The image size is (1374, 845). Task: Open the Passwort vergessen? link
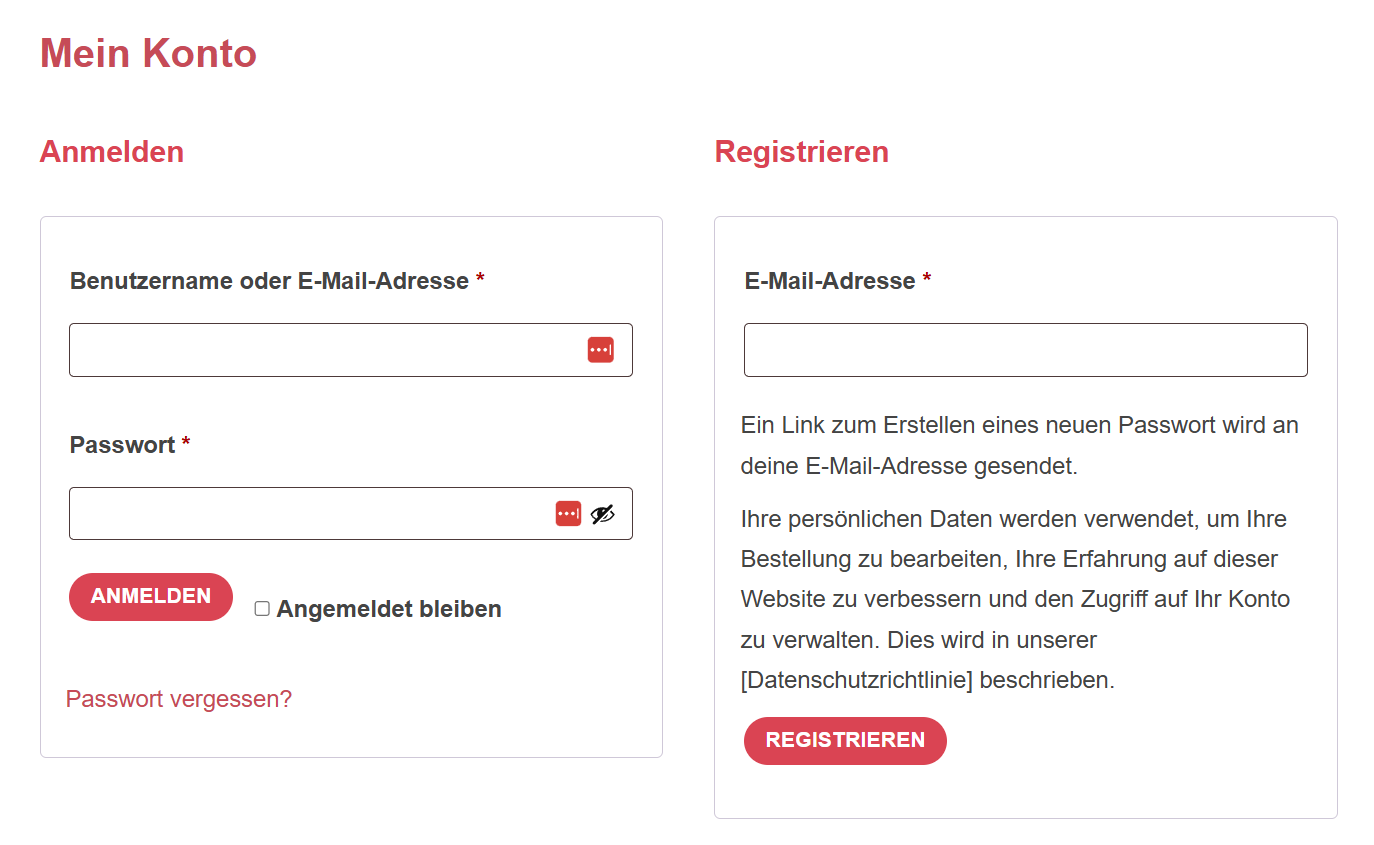tap(179, 699)
